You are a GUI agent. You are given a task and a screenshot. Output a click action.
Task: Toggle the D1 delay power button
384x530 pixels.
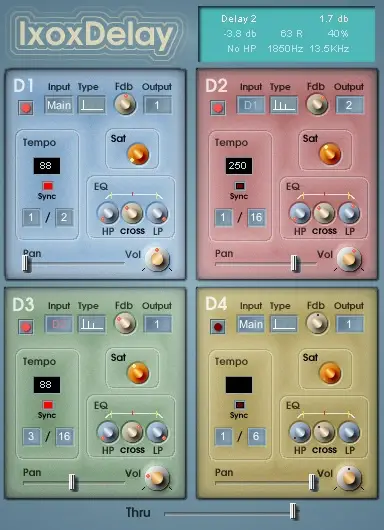pos(26,108)
